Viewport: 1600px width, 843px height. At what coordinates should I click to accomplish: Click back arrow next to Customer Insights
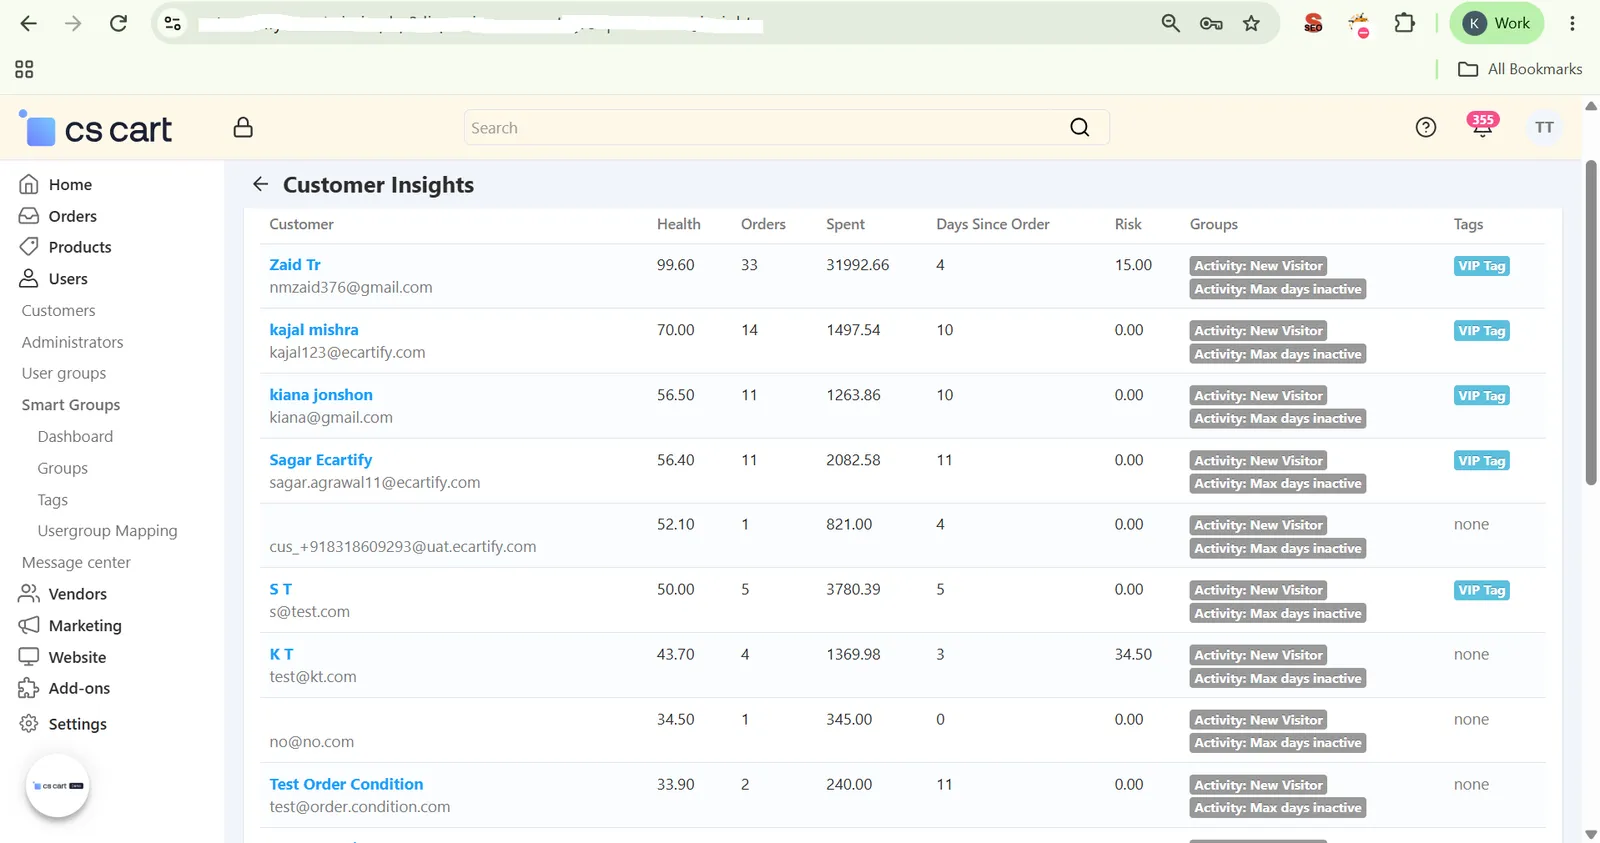[260, 184]
